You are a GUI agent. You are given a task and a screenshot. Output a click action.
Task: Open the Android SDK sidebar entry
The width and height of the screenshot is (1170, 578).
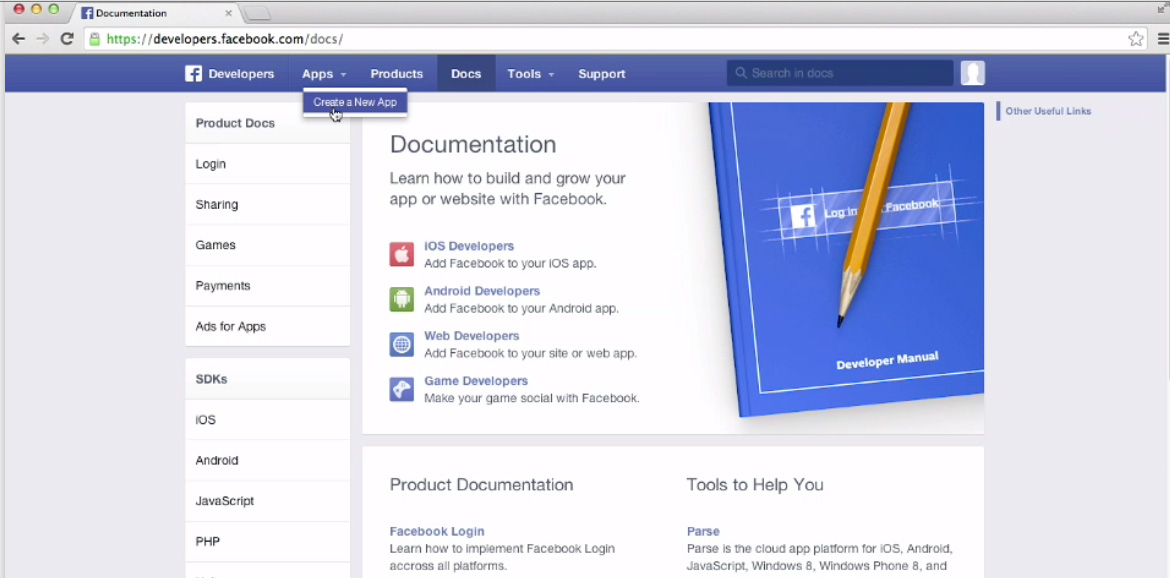pos(267,460)
